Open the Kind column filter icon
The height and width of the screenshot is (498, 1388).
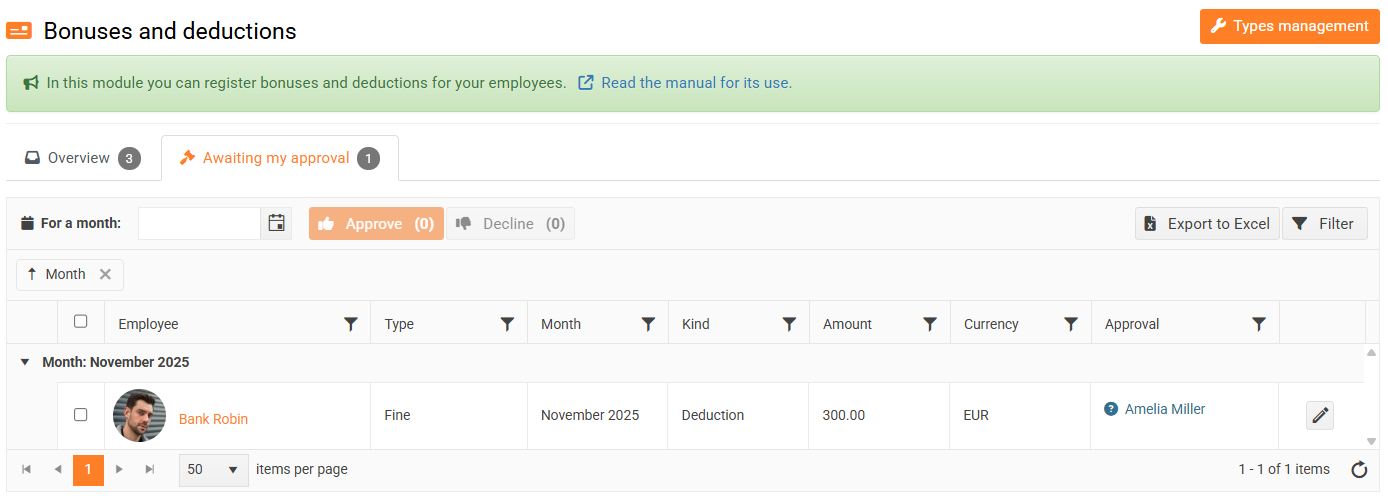[x=789, y=324]
